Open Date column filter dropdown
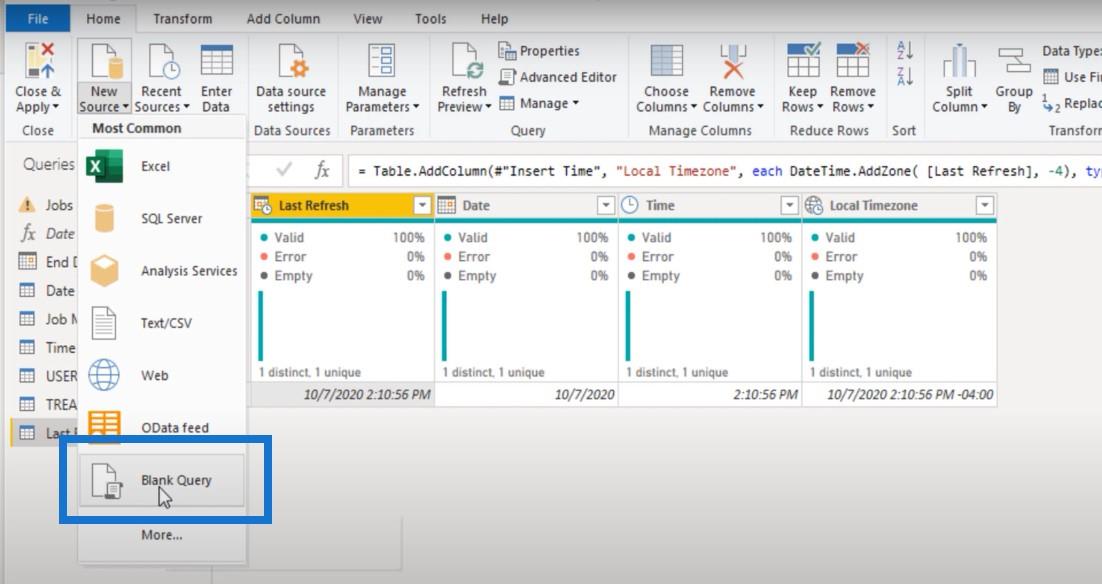The height and width of the screenshot is (584, 1102). coord(606,205)
